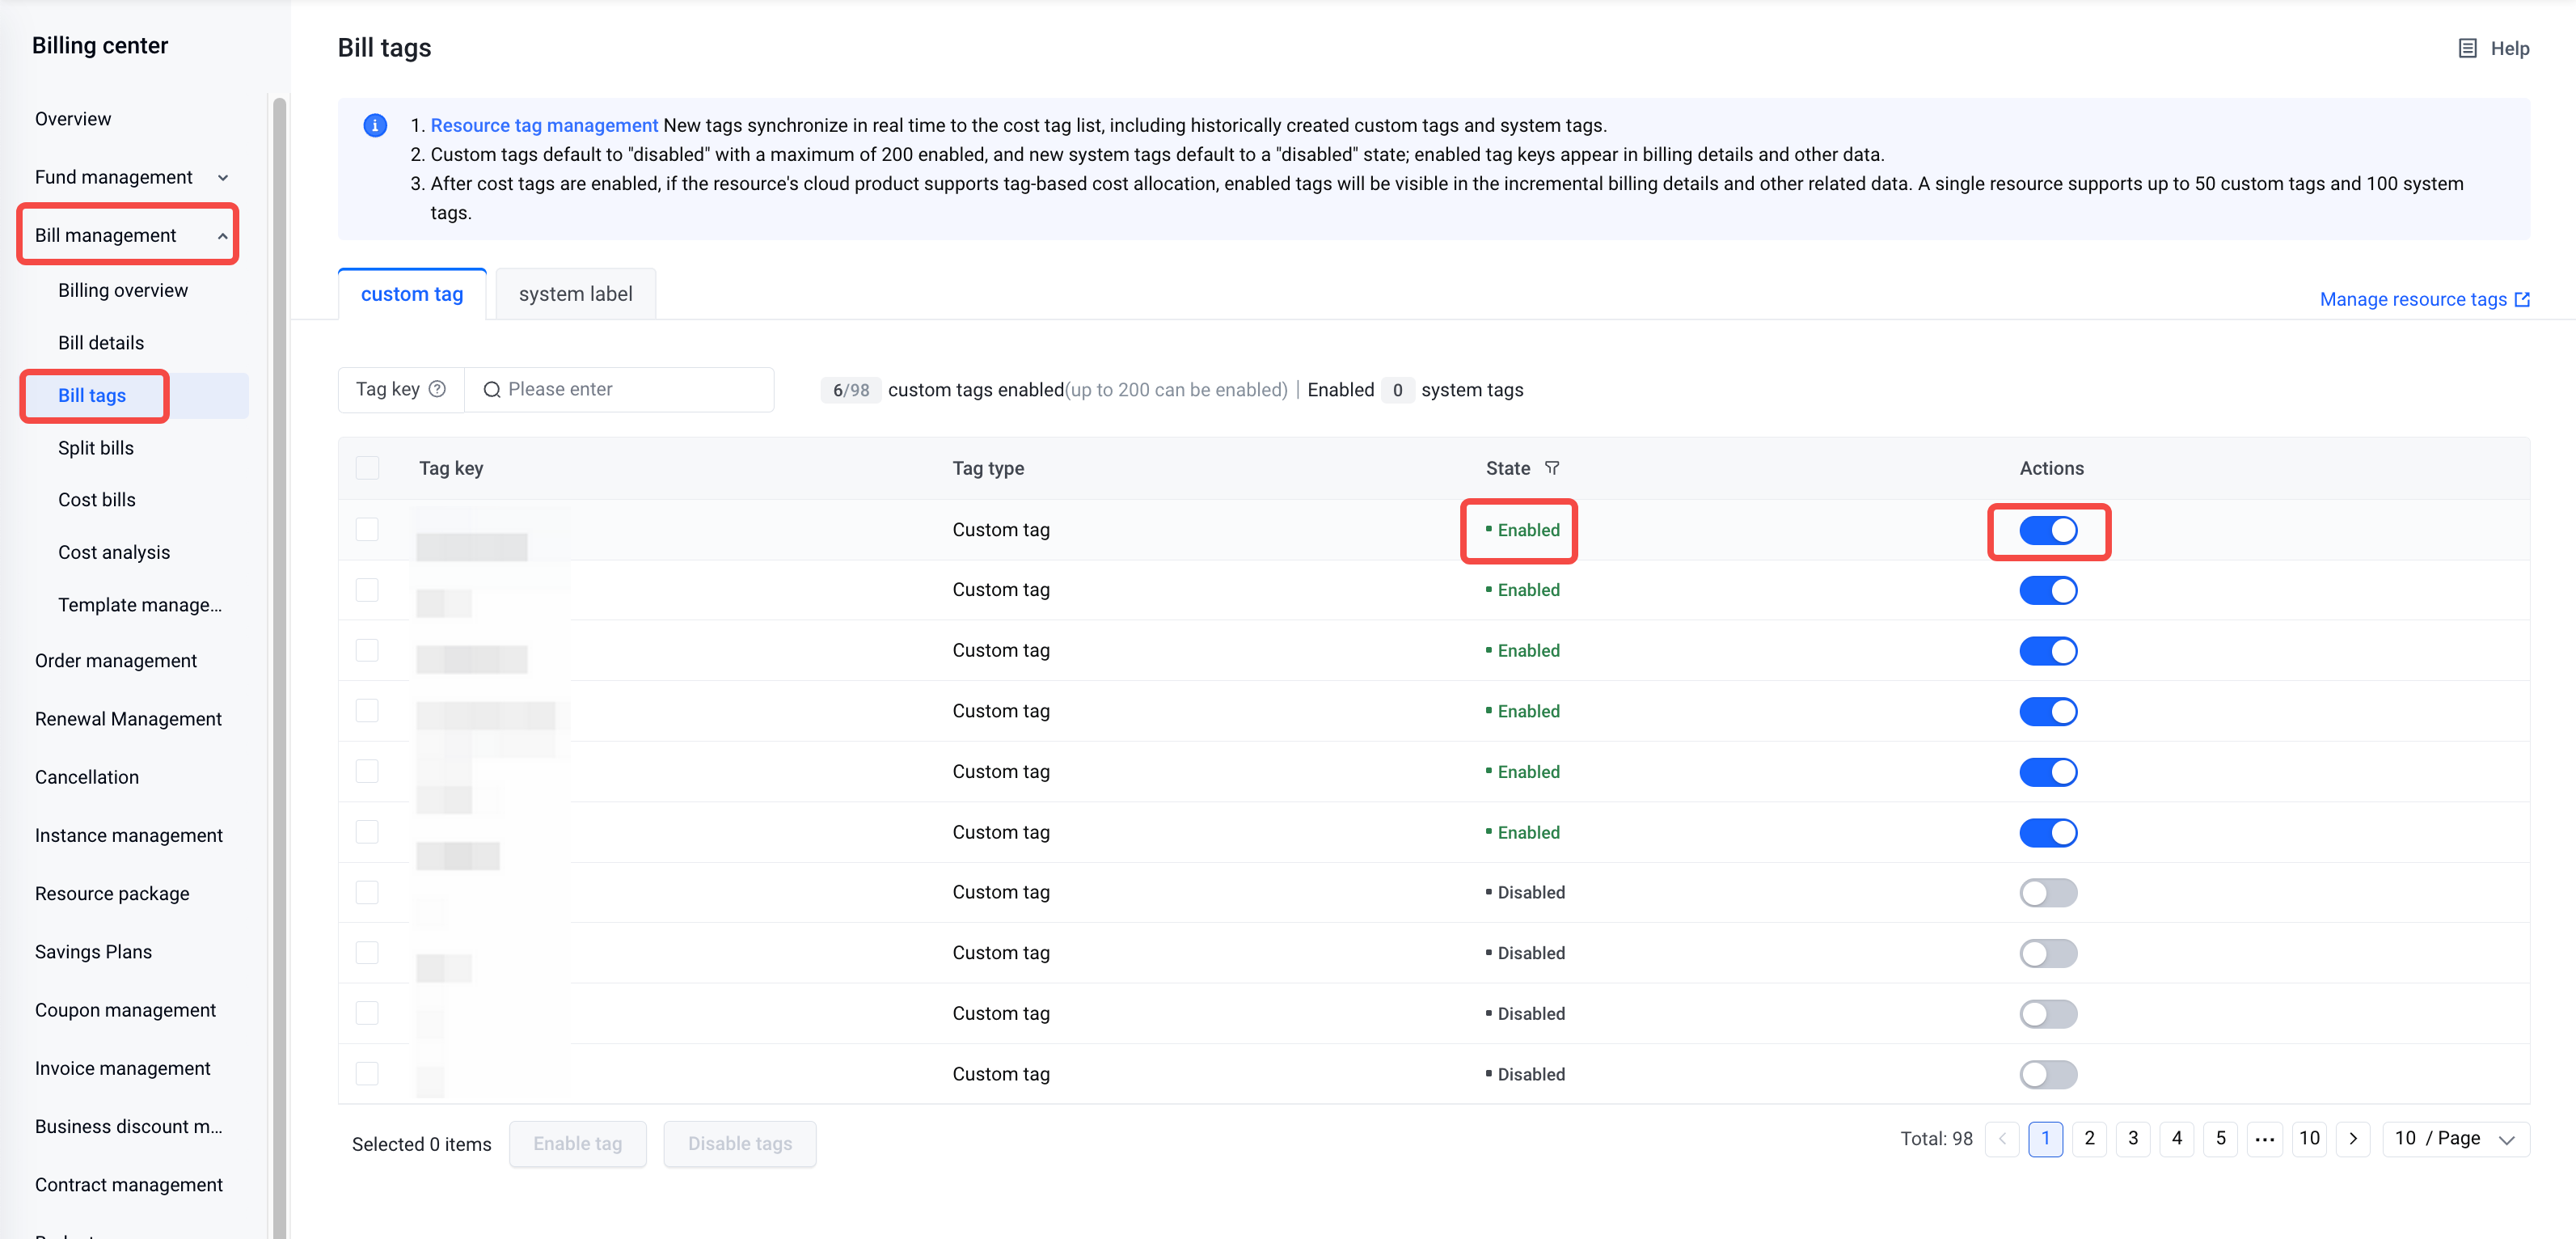2576x1239 pixels.
Task: Click the Enable tag button
Action: click(578, 1144)
